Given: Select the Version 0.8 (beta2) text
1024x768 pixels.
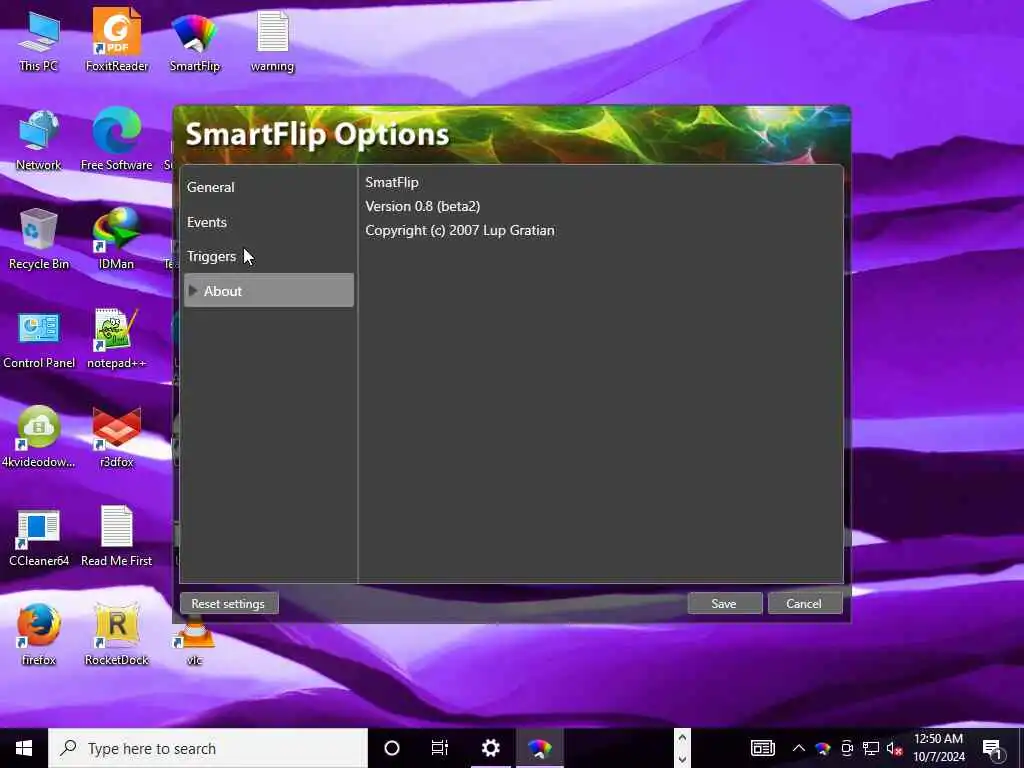Looking at the screenshot, I should pos(423,206).
